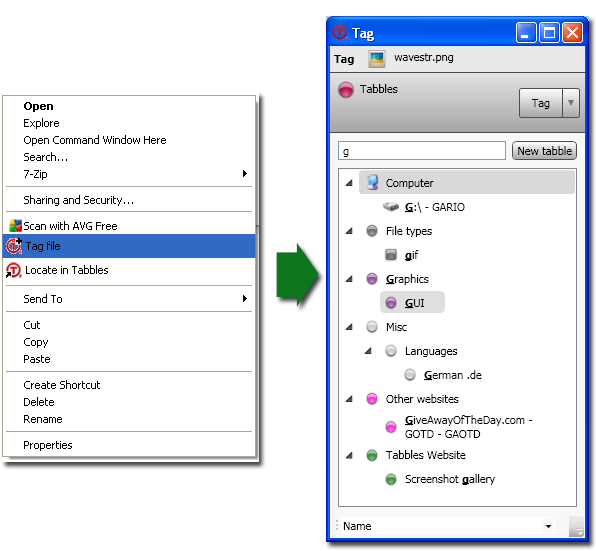The height and width of the screenshot is (551, 596).
Task: Click the pink Other websites bubble icon
Action: pyautogui.click(x=372, y=398)
